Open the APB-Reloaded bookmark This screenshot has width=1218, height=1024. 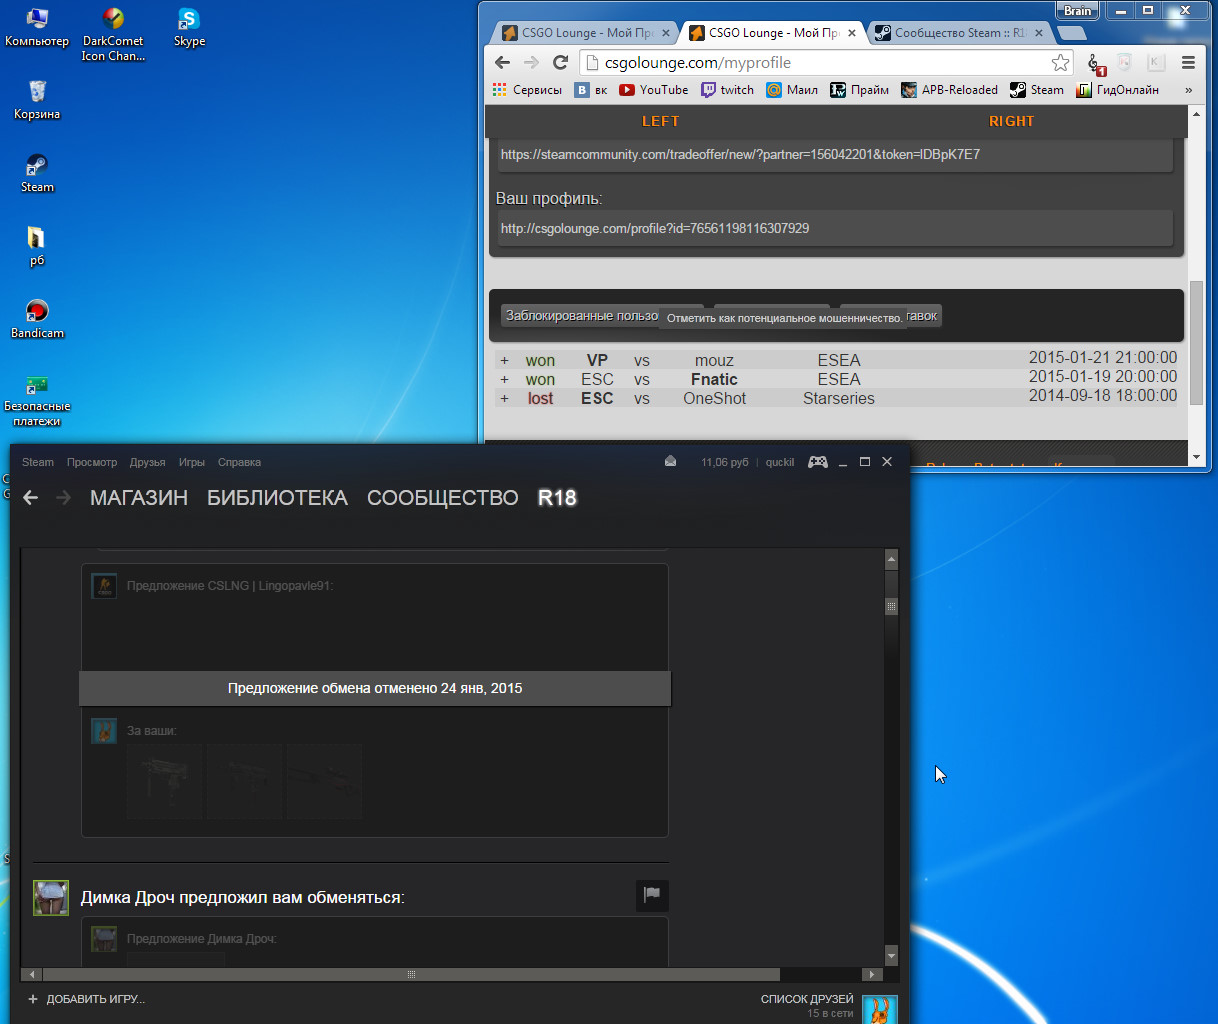(x=949, y=90)
